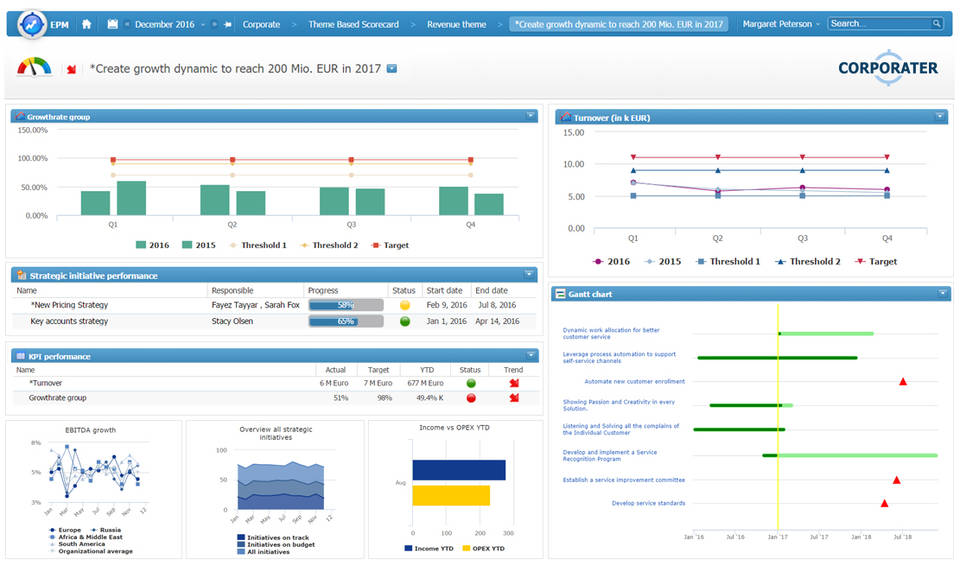
Task: Click the EPM compass logo icon
Action: point(30,23)
